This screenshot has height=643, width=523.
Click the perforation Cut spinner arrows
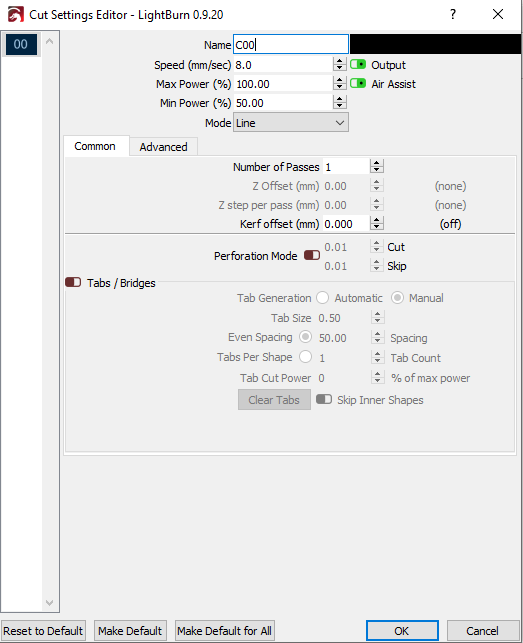coord(377,247)
